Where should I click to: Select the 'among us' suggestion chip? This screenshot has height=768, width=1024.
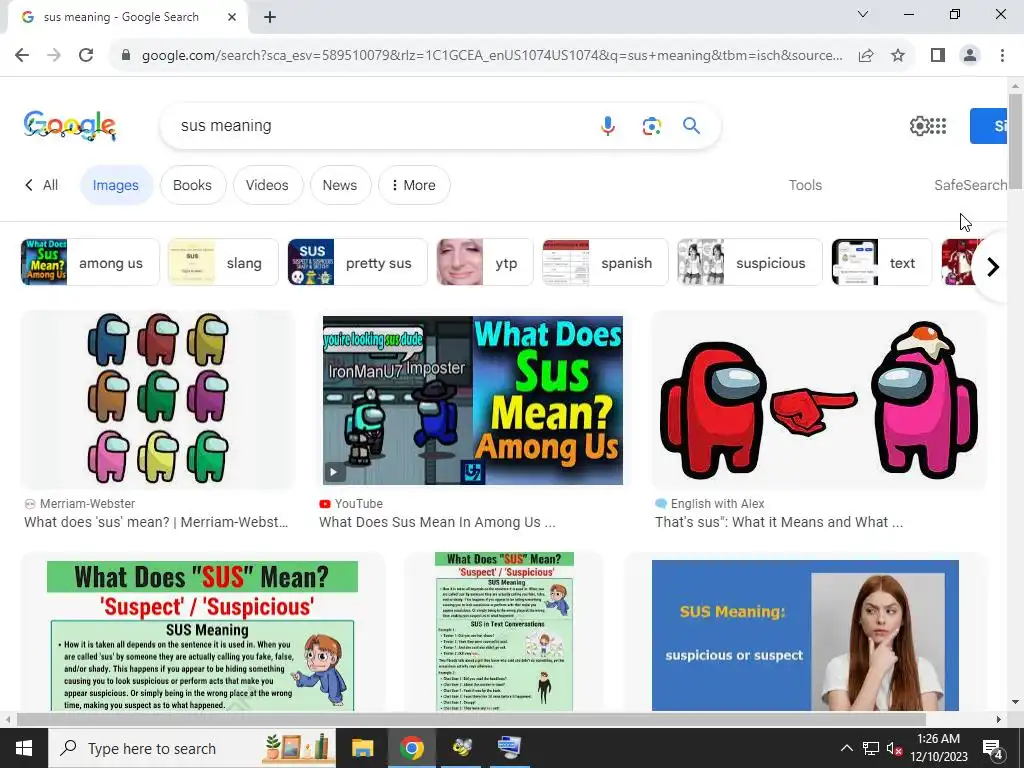90,263
